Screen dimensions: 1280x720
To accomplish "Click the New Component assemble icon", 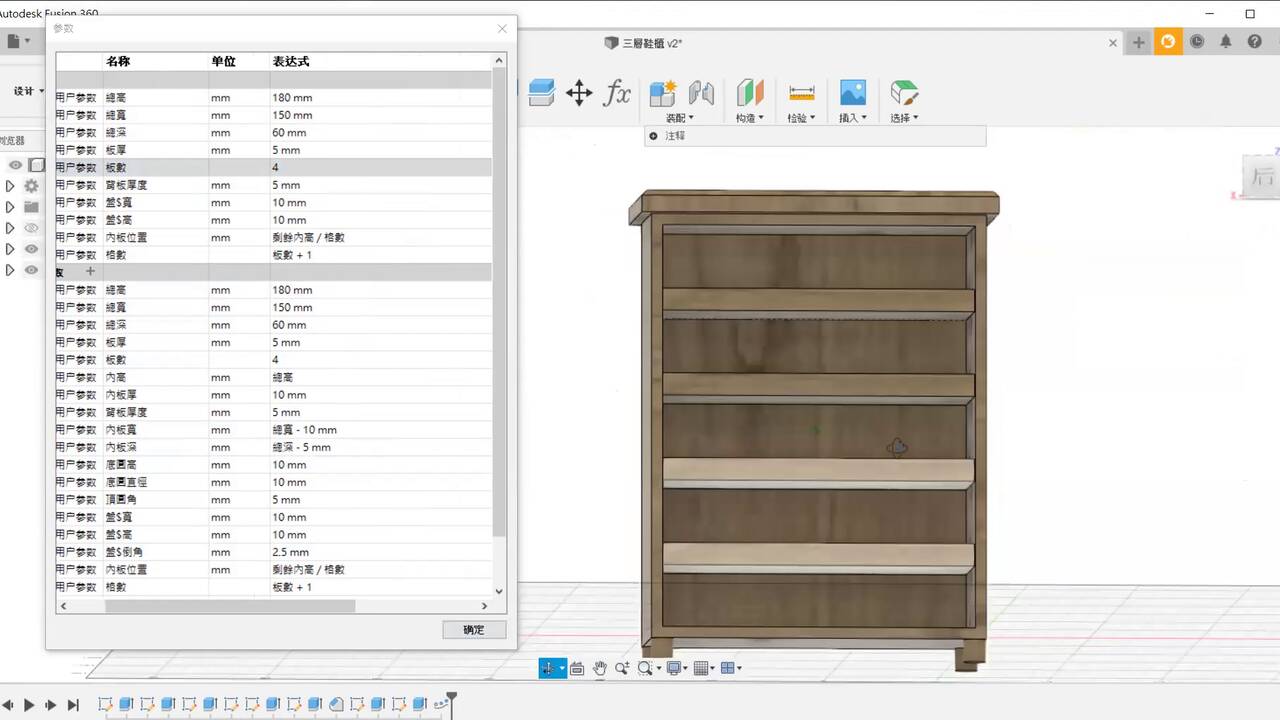I will (x=663, y=93).
